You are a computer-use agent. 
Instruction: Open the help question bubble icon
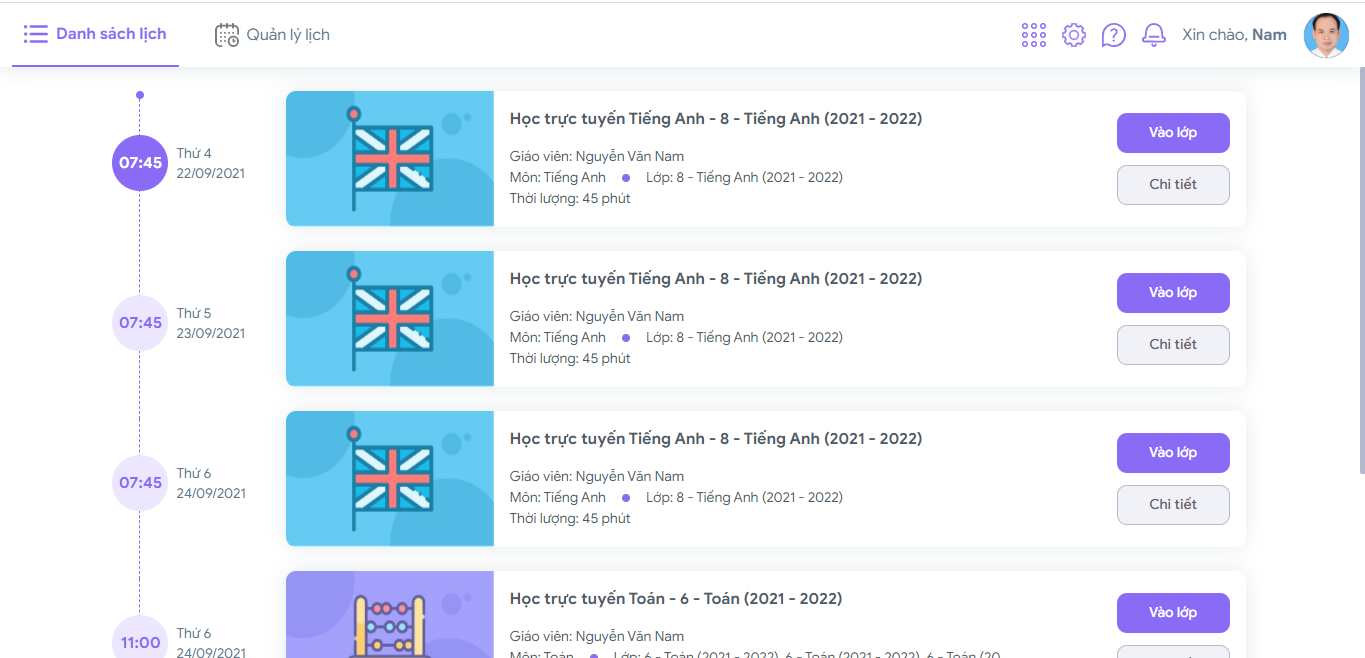1114,35
